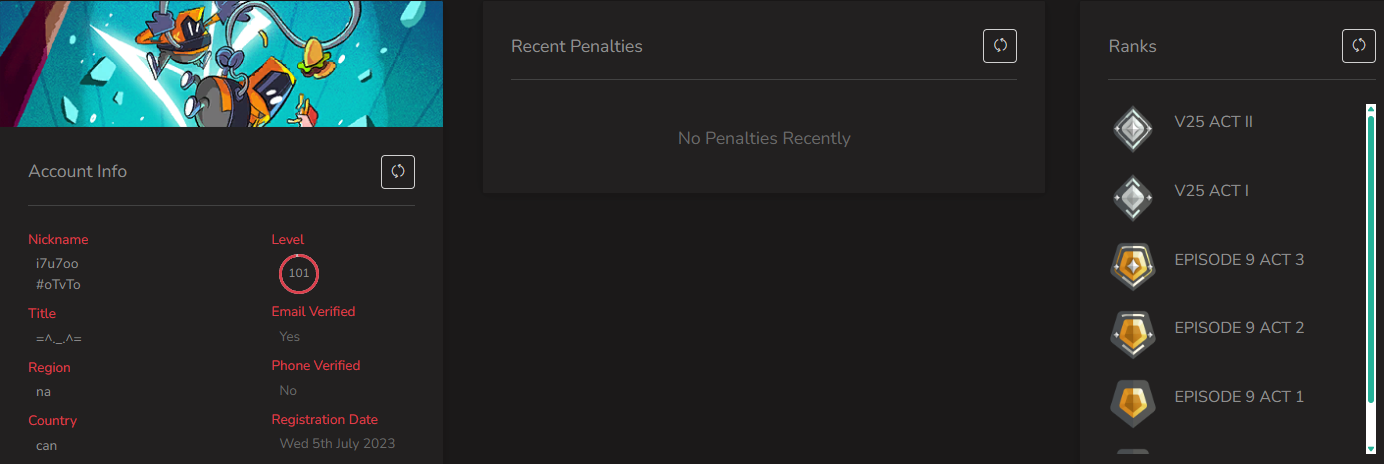Click the Episode 9 Act 3 rank badge
The width and height of the screenshot is (1384, 464).
click(x=1133, y=266)
